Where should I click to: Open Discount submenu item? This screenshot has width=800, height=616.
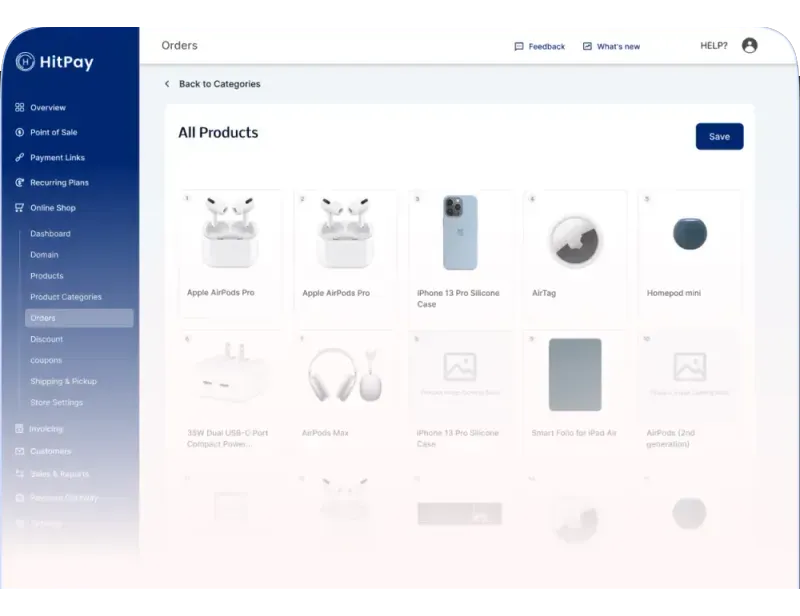[46, 339]
